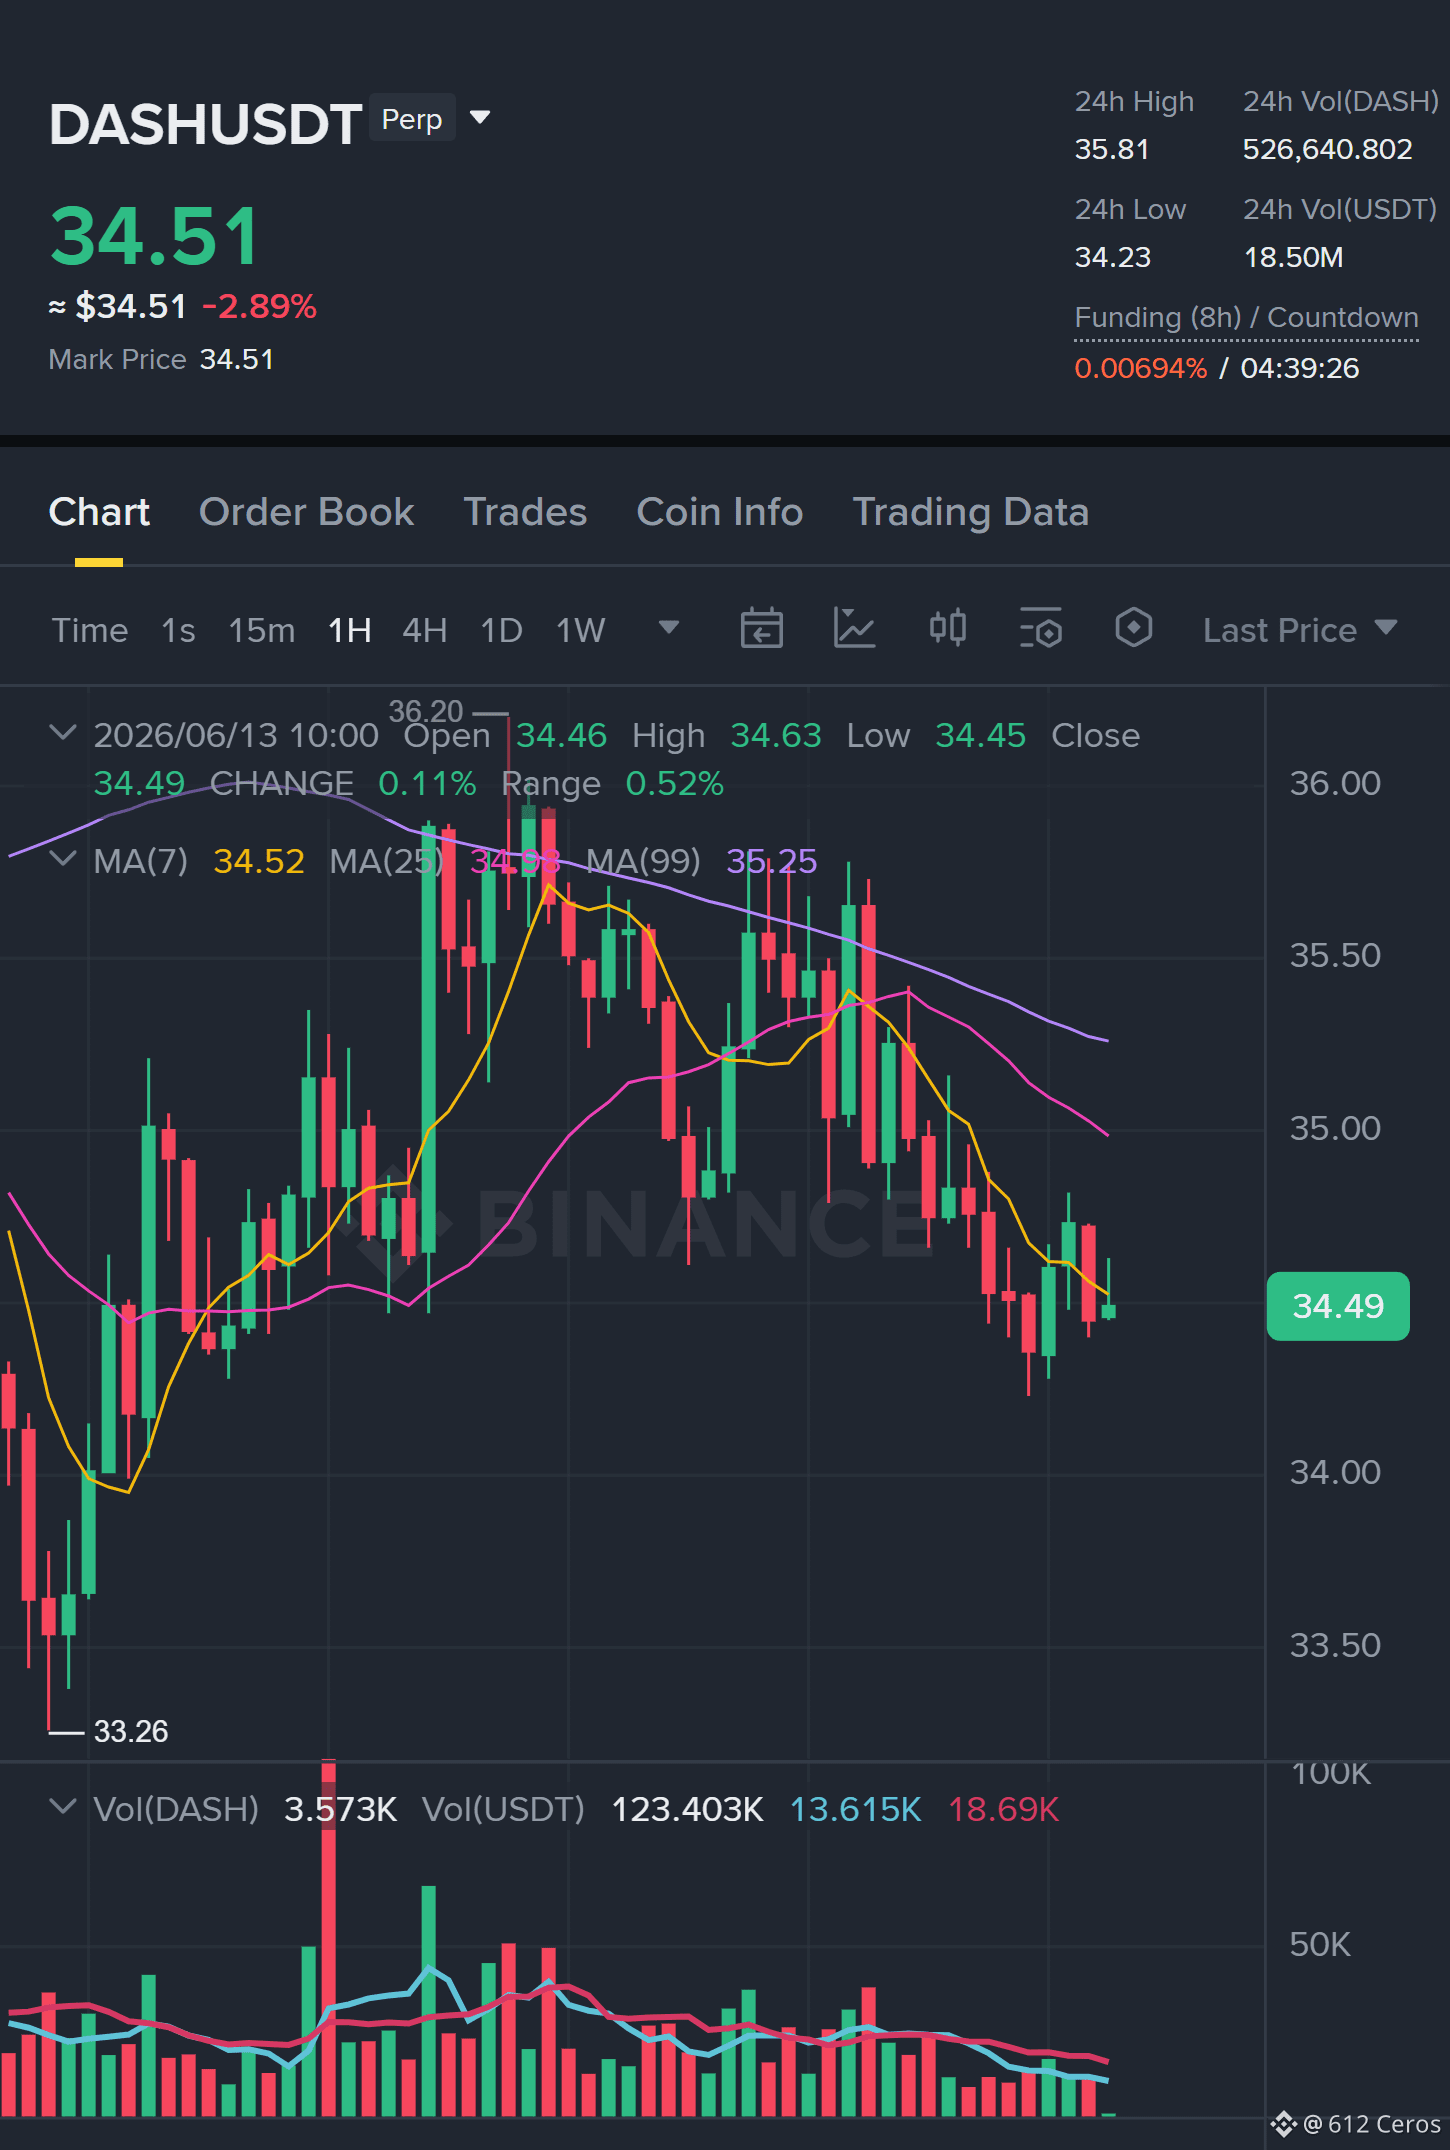Collapse the MA(7) moving average legend
This screenshot has height=2150, width=1450.
click(63, 859)
